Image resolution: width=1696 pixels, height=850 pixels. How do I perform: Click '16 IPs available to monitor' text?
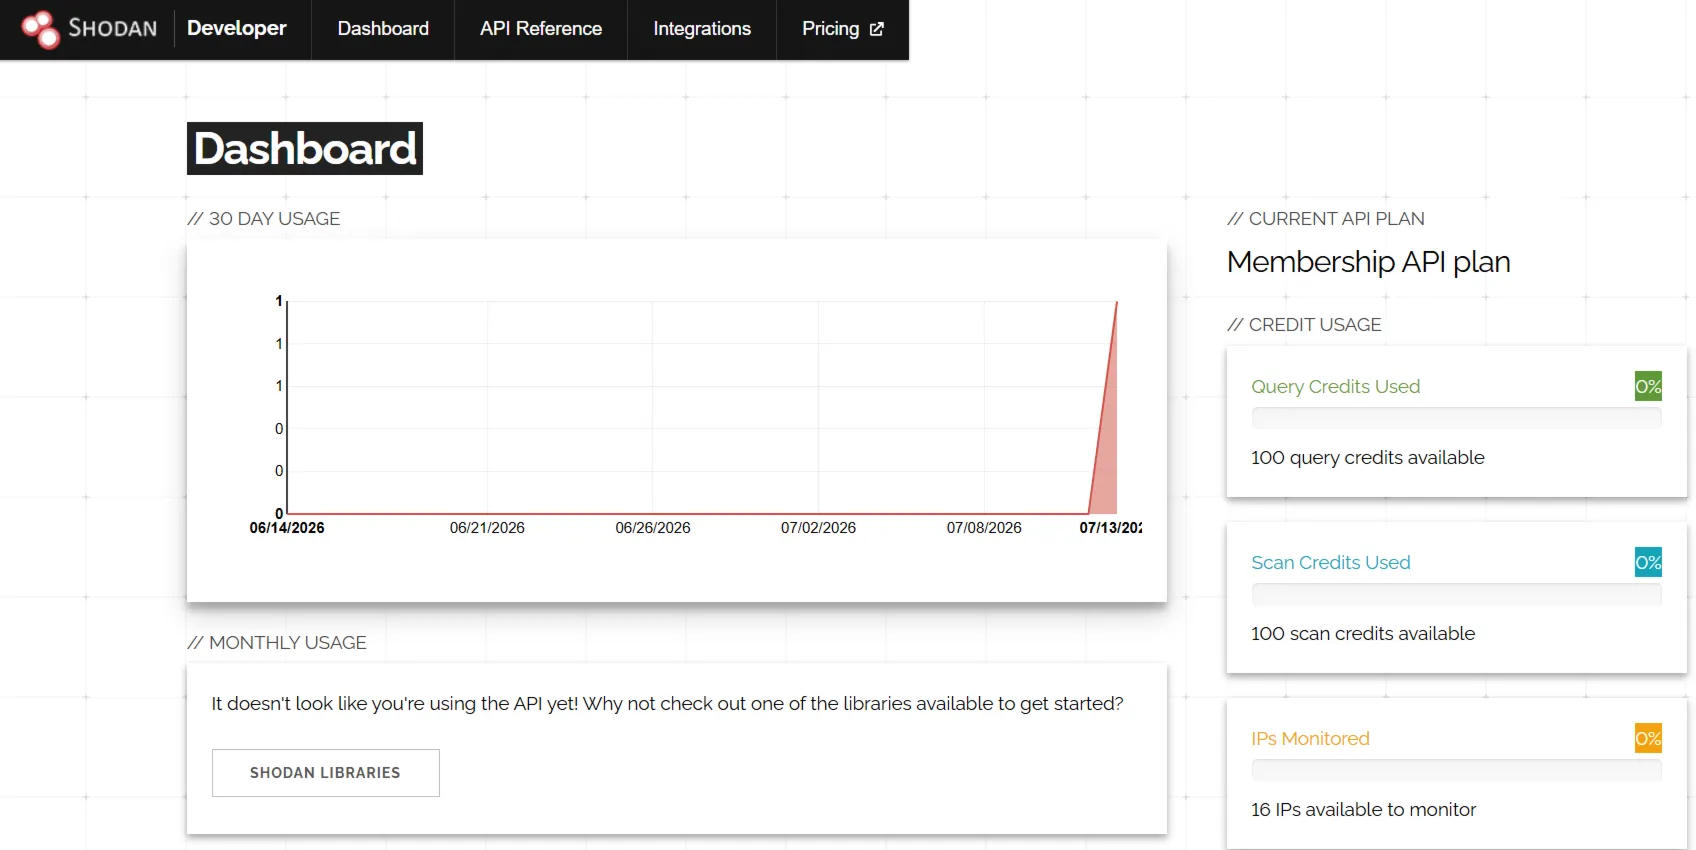[x=1363, y=810]
